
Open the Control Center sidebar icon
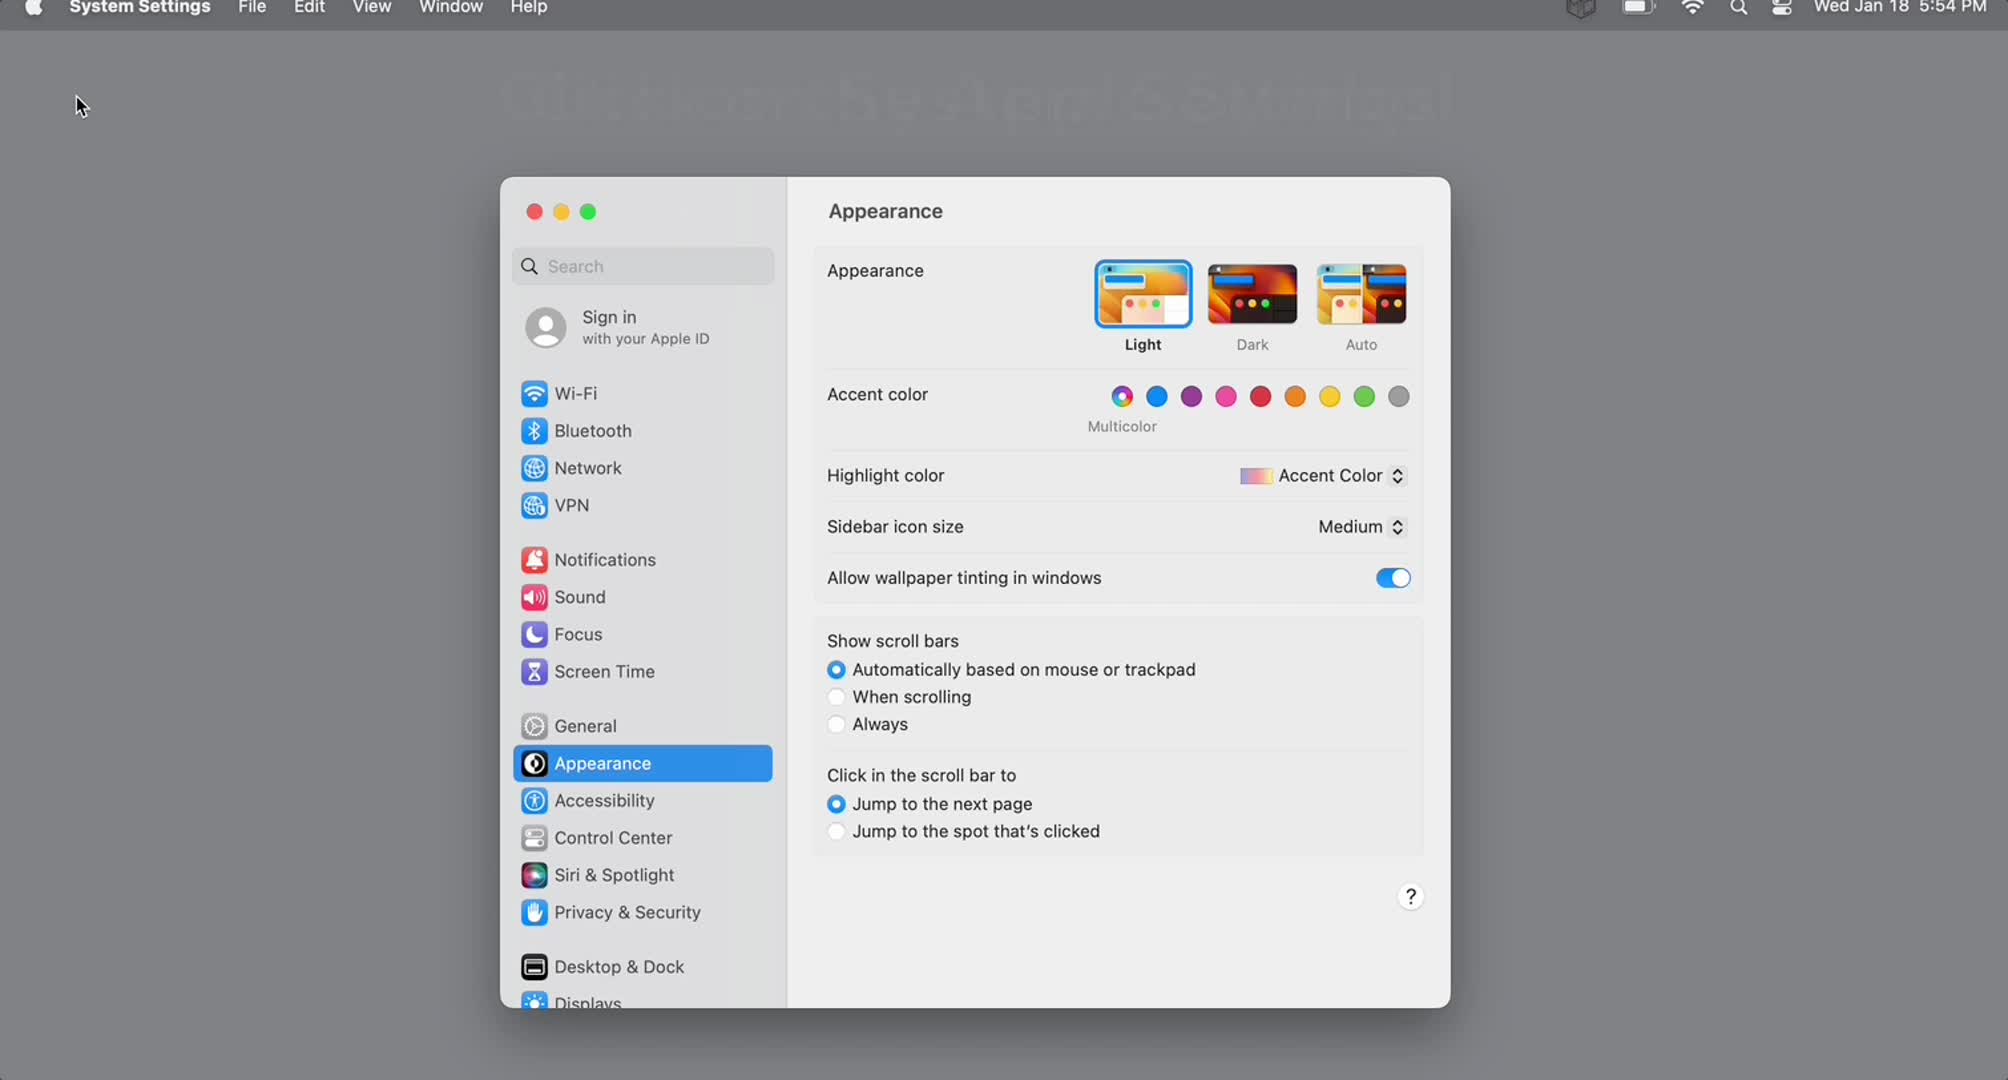tap(534, 838)
